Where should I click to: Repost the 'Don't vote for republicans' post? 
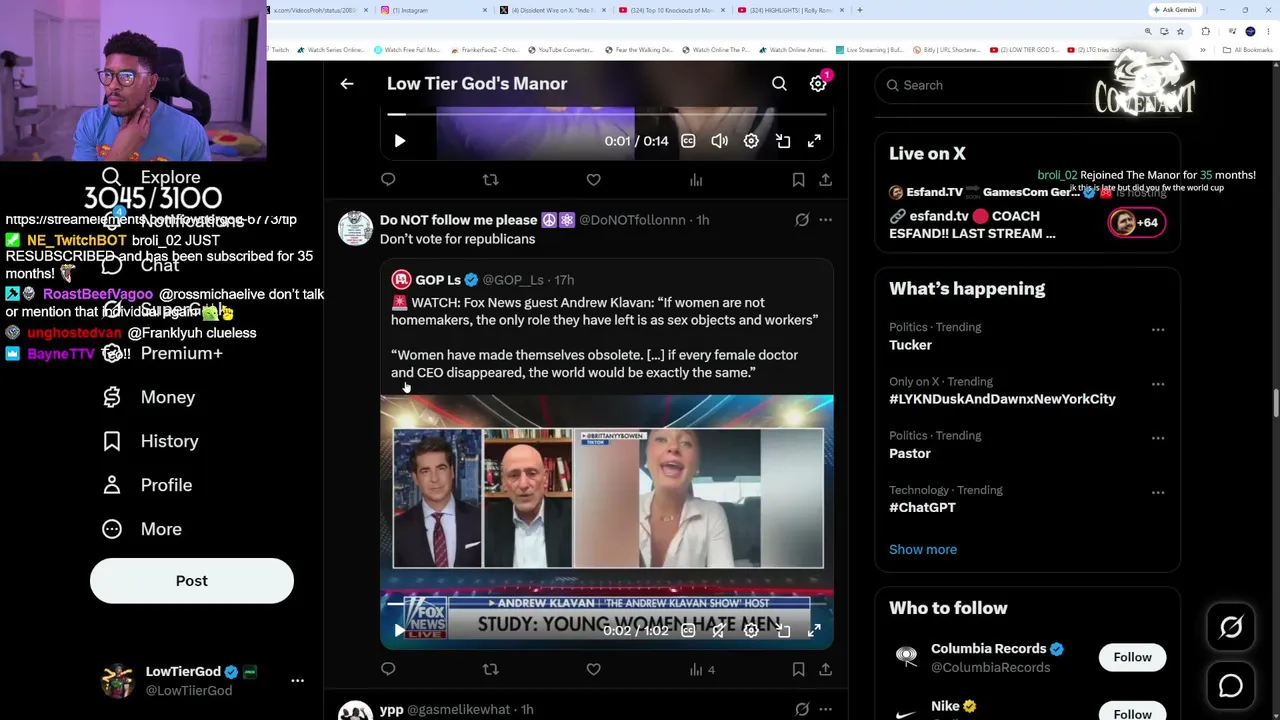(x=490, y=669)
